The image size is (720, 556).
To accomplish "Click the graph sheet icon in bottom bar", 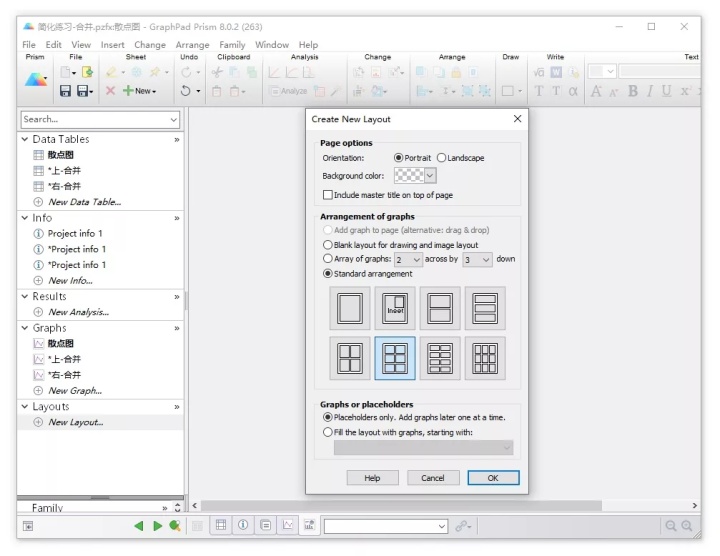I will coord(288,525).
